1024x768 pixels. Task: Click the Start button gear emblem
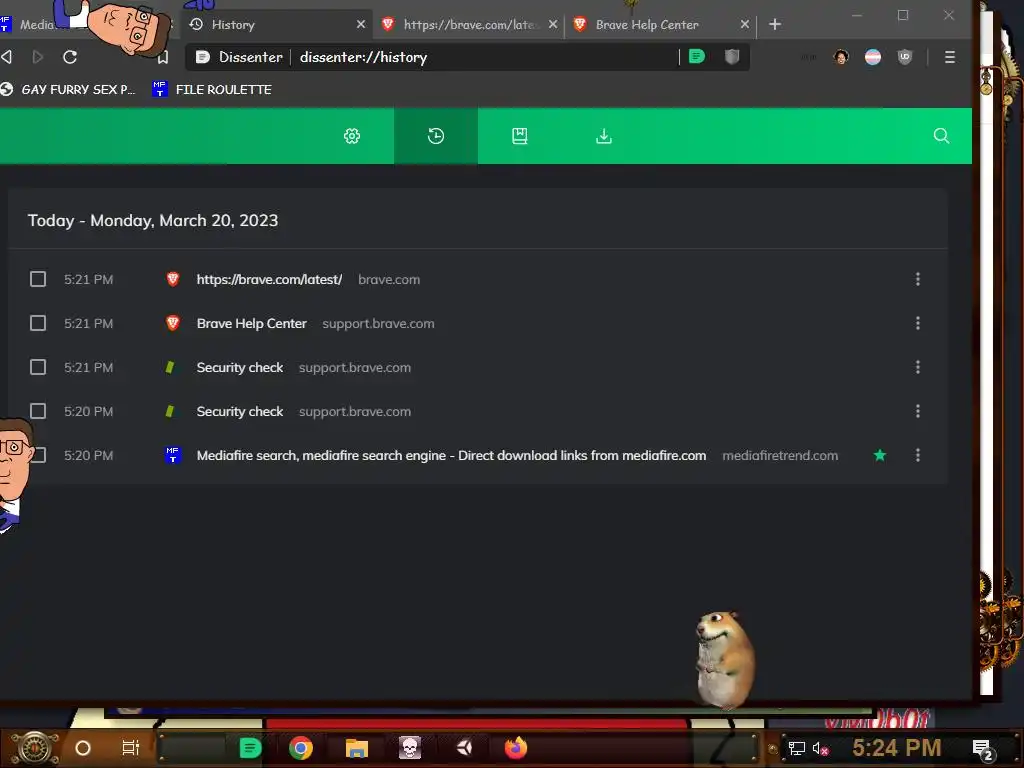point(35,748)
